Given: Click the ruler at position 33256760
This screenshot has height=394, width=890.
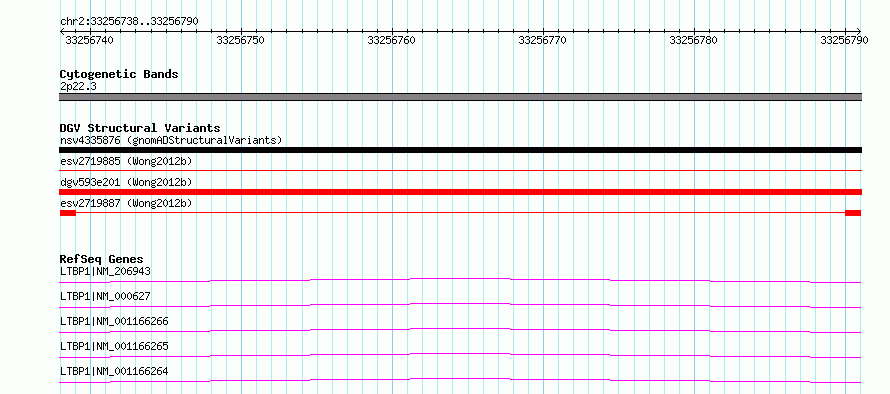Looking at the screenshot, I should click(392, 40).
